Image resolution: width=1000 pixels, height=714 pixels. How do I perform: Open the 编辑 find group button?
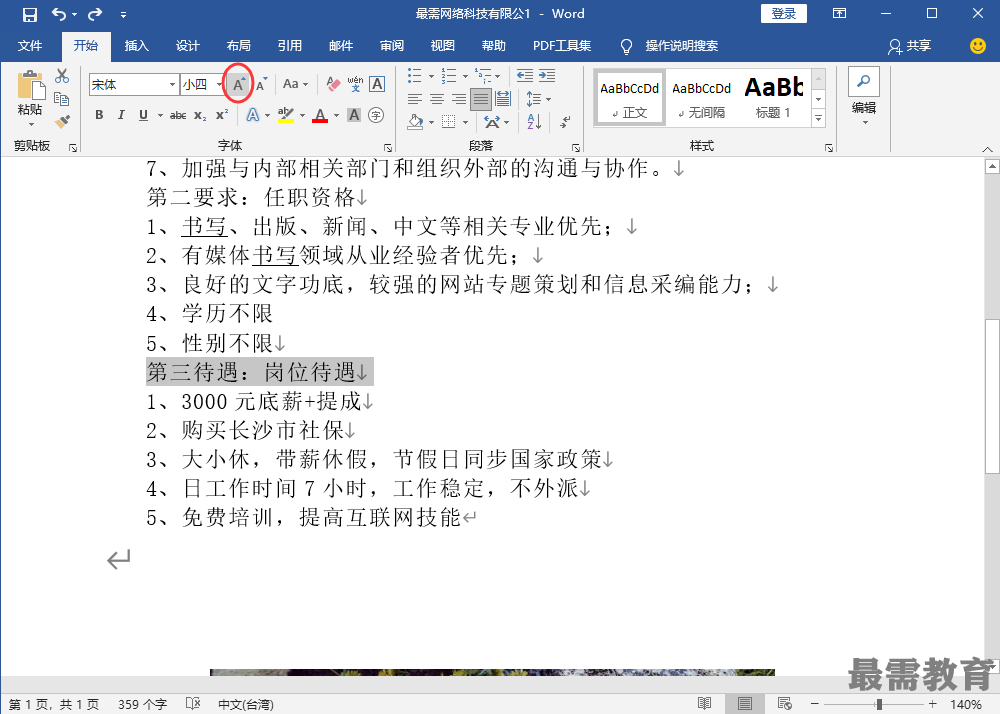pos(864,96)
